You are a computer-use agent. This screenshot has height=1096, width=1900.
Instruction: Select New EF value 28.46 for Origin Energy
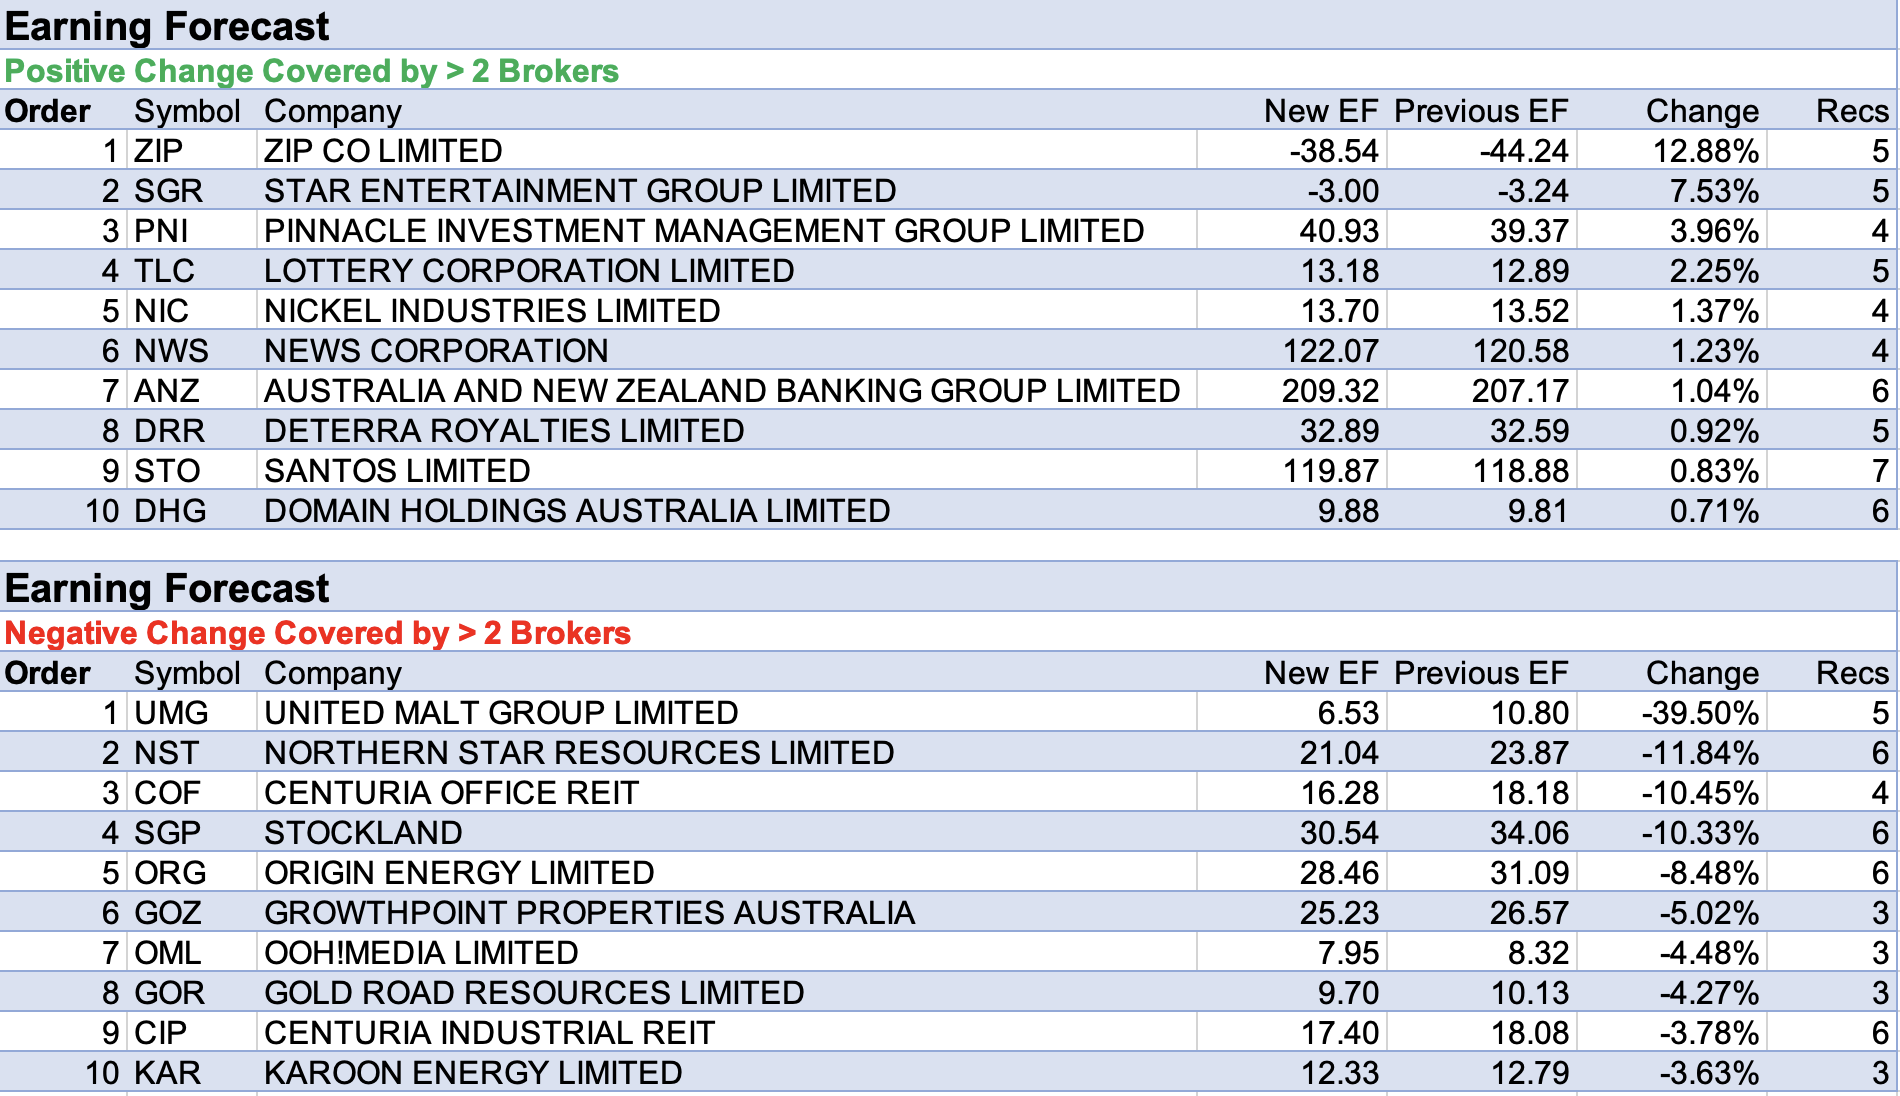point(1338,873)
